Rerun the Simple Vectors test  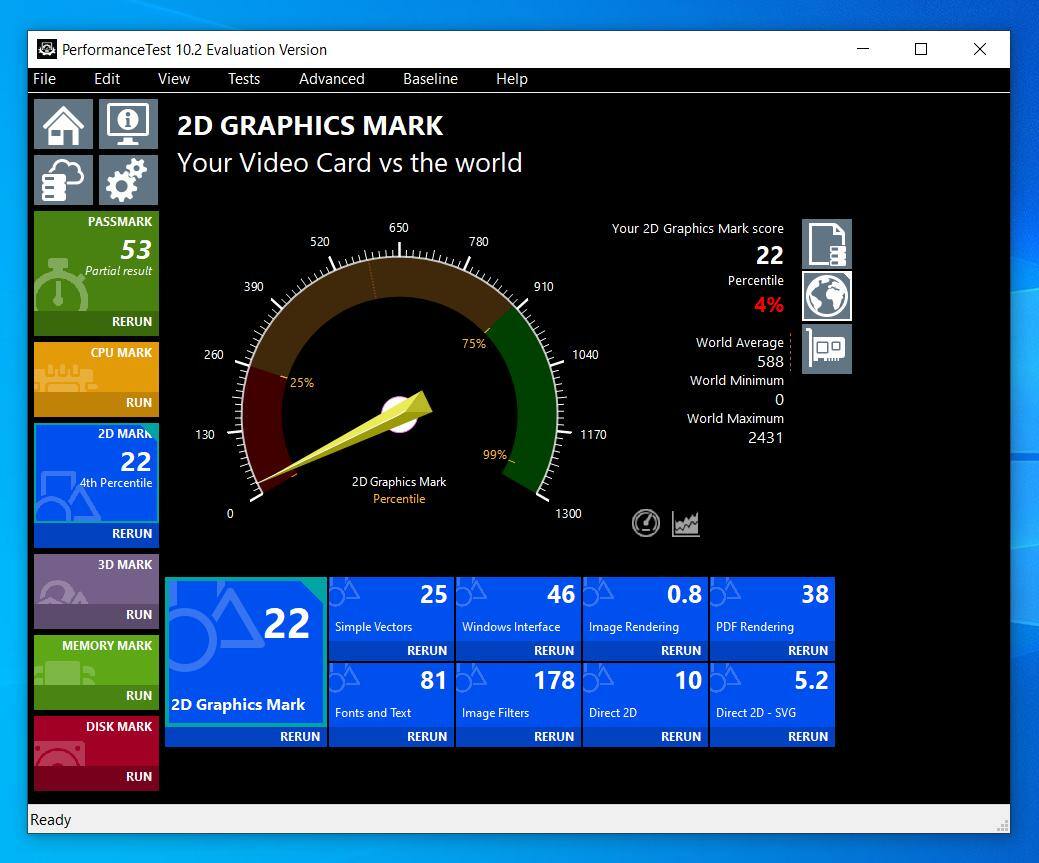click(427, 651)
